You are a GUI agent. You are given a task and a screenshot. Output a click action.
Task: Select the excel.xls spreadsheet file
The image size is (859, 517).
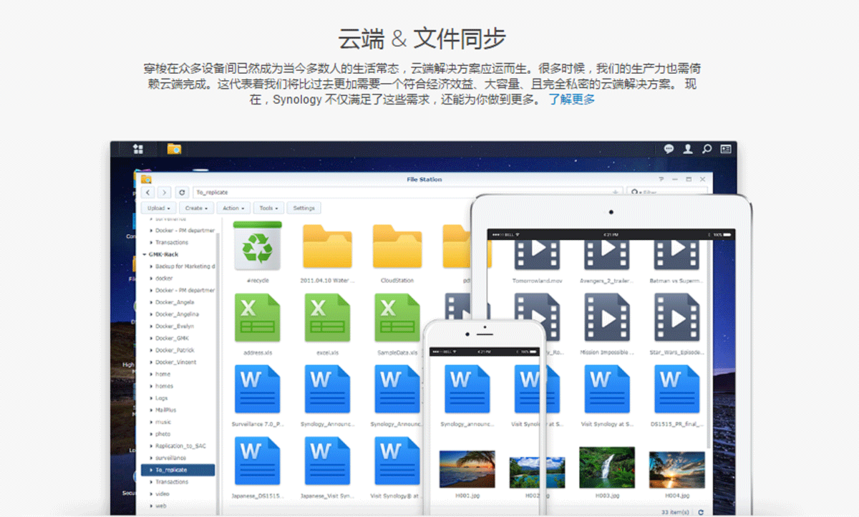[x=328, y=318]
